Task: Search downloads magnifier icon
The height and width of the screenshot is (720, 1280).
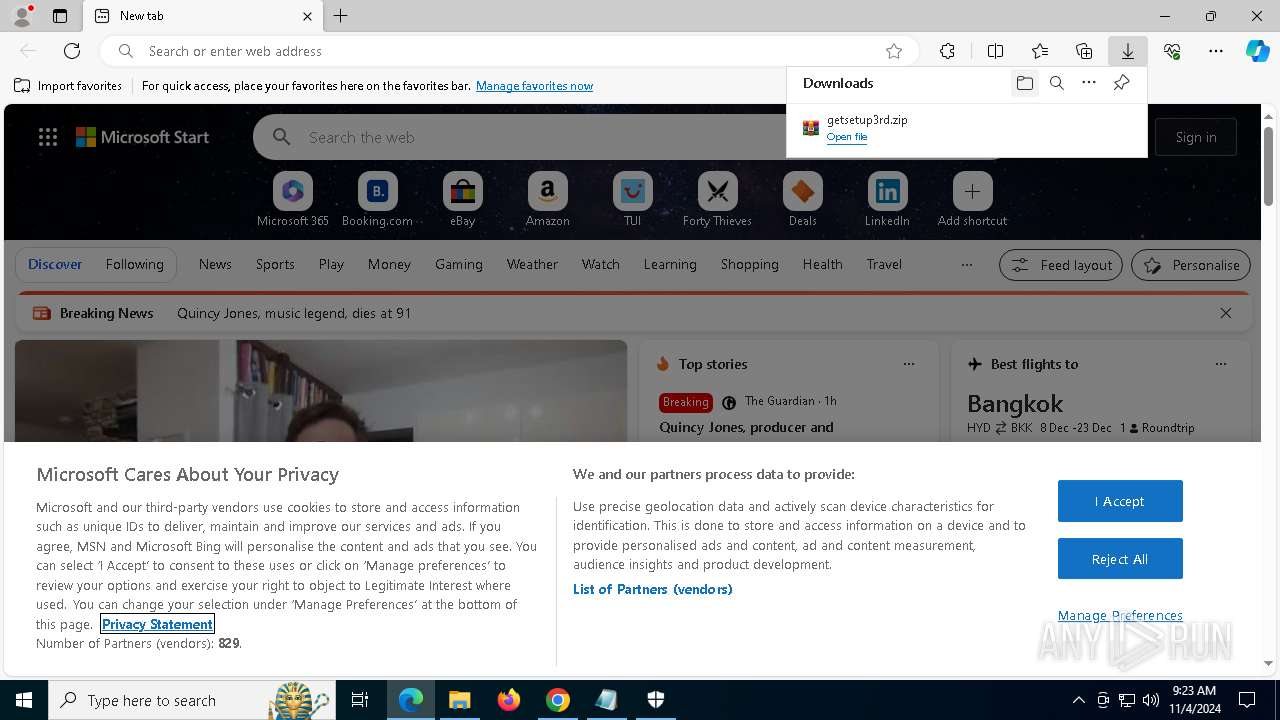Action: pyautogui.click(x=1057, y=83)
